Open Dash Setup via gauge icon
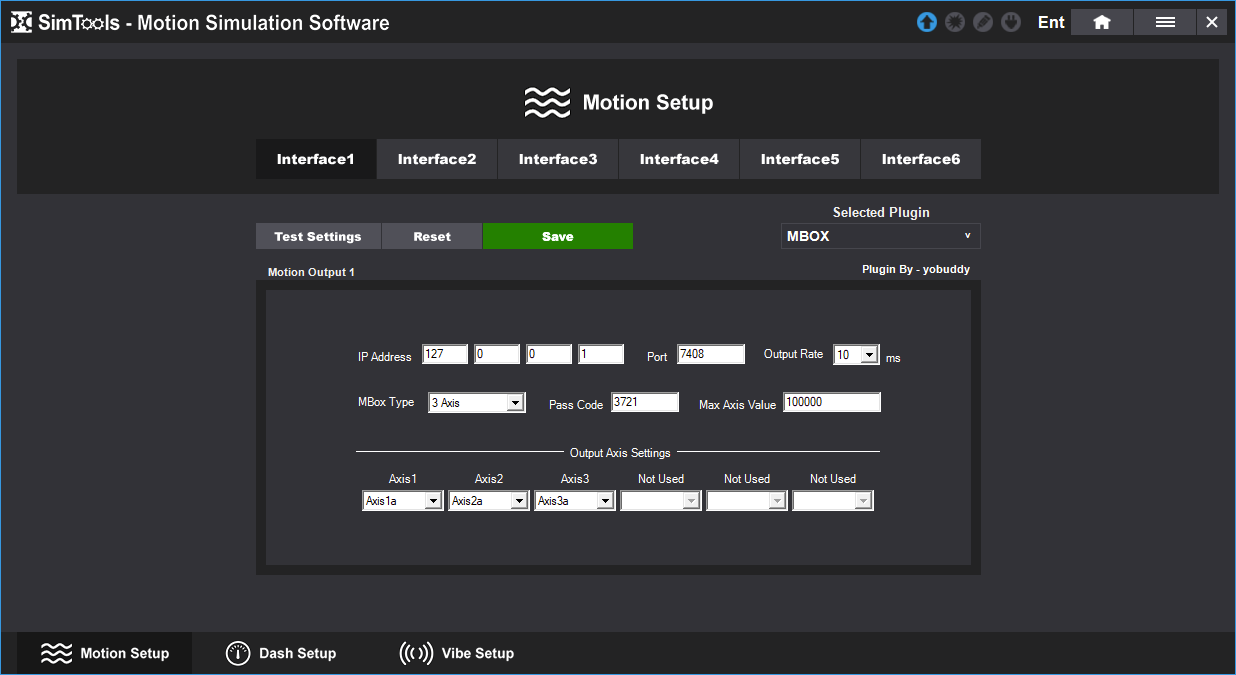Screen dimensions: 1236x675 tap(237, 653)
